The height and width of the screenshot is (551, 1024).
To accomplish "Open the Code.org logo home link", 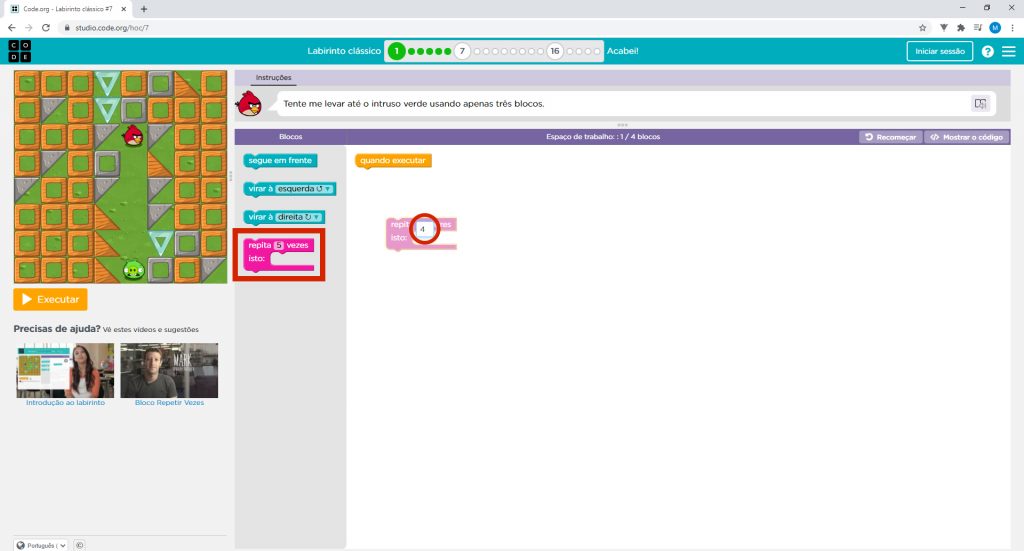I will (20, 51).
